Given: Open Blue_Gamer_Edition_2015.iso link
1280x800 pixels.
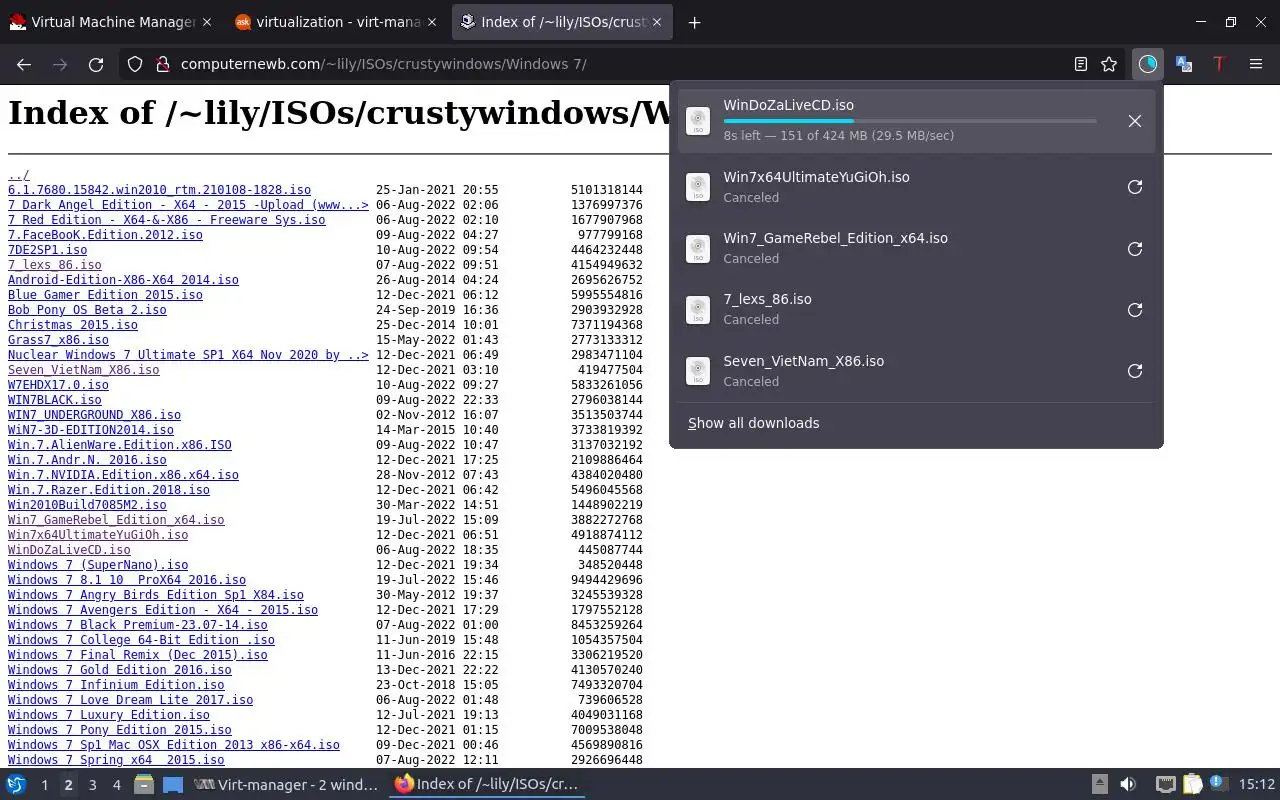Looking at the screenshot, I should [x=105, y=295].
